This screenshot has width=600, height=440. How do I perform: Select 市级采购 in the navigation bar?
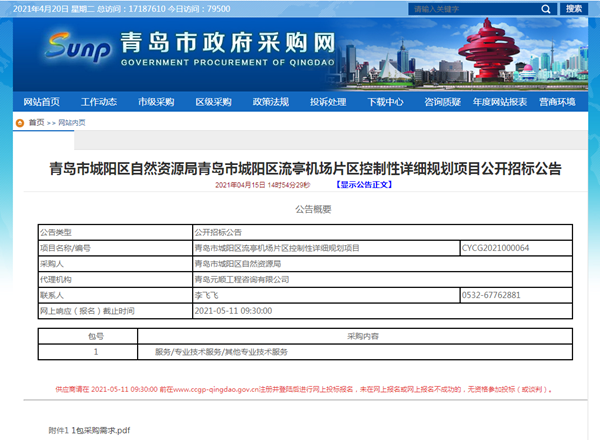[x=156, y=102]
